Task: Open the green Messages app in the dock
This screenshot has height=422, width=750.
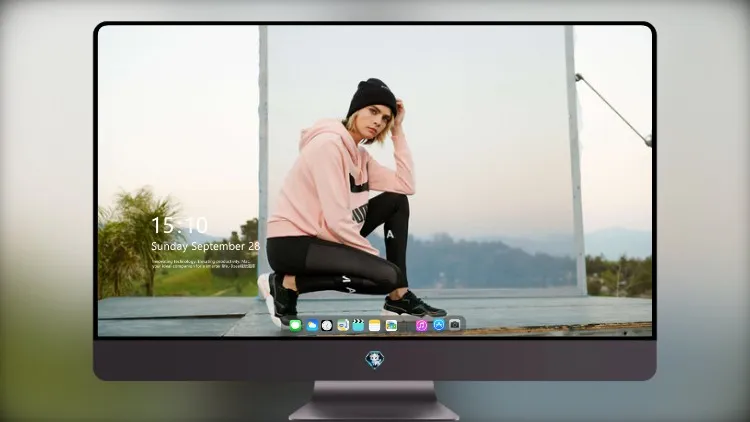Action: point(295,326)
